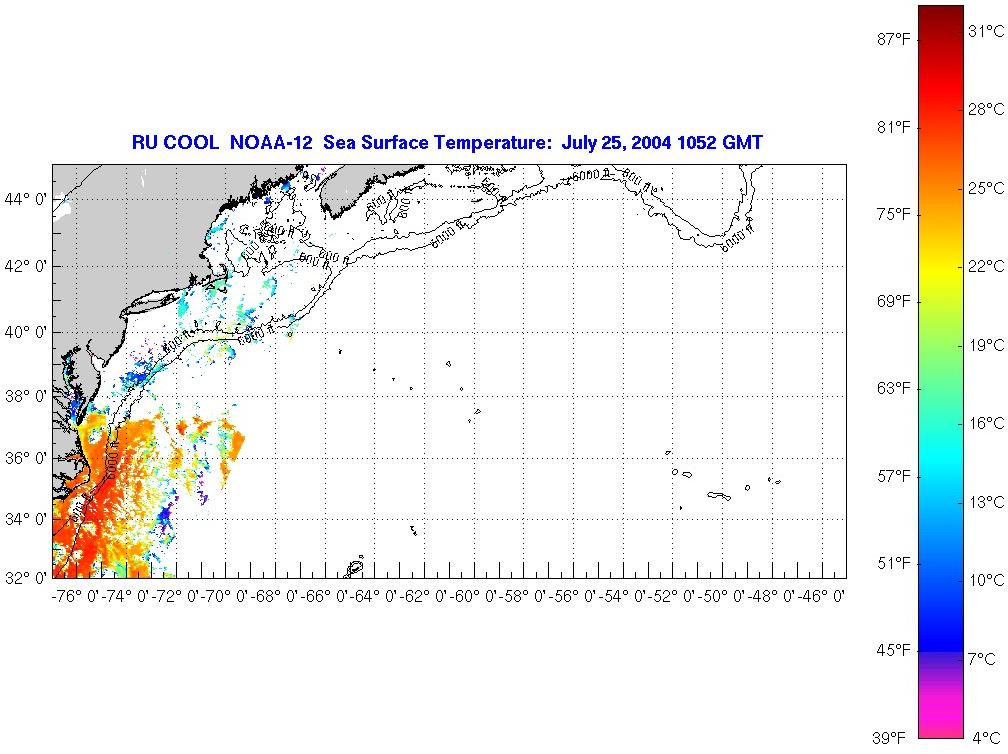Click the 32° 0' latitude label
Screen dimensions: 1008x754
click(x=25, y=577)
